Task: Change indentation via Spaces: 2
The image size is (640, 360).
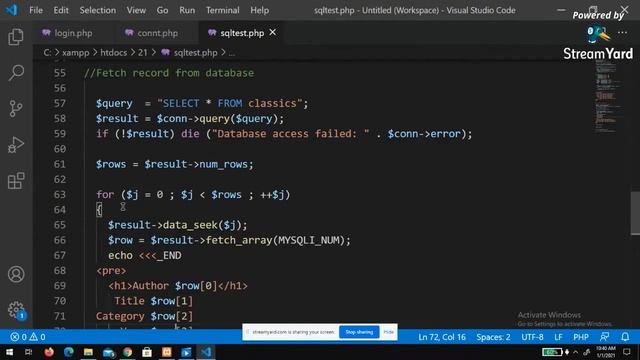Action: pos(493,337)
